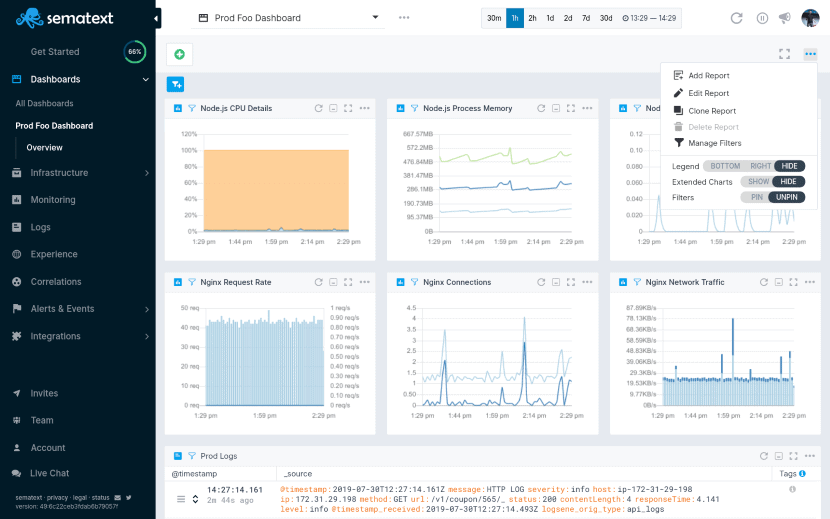The width and height of the screenshot is (830, 519).
Task: Click the green add component plus button
Action: pos(179,54)
